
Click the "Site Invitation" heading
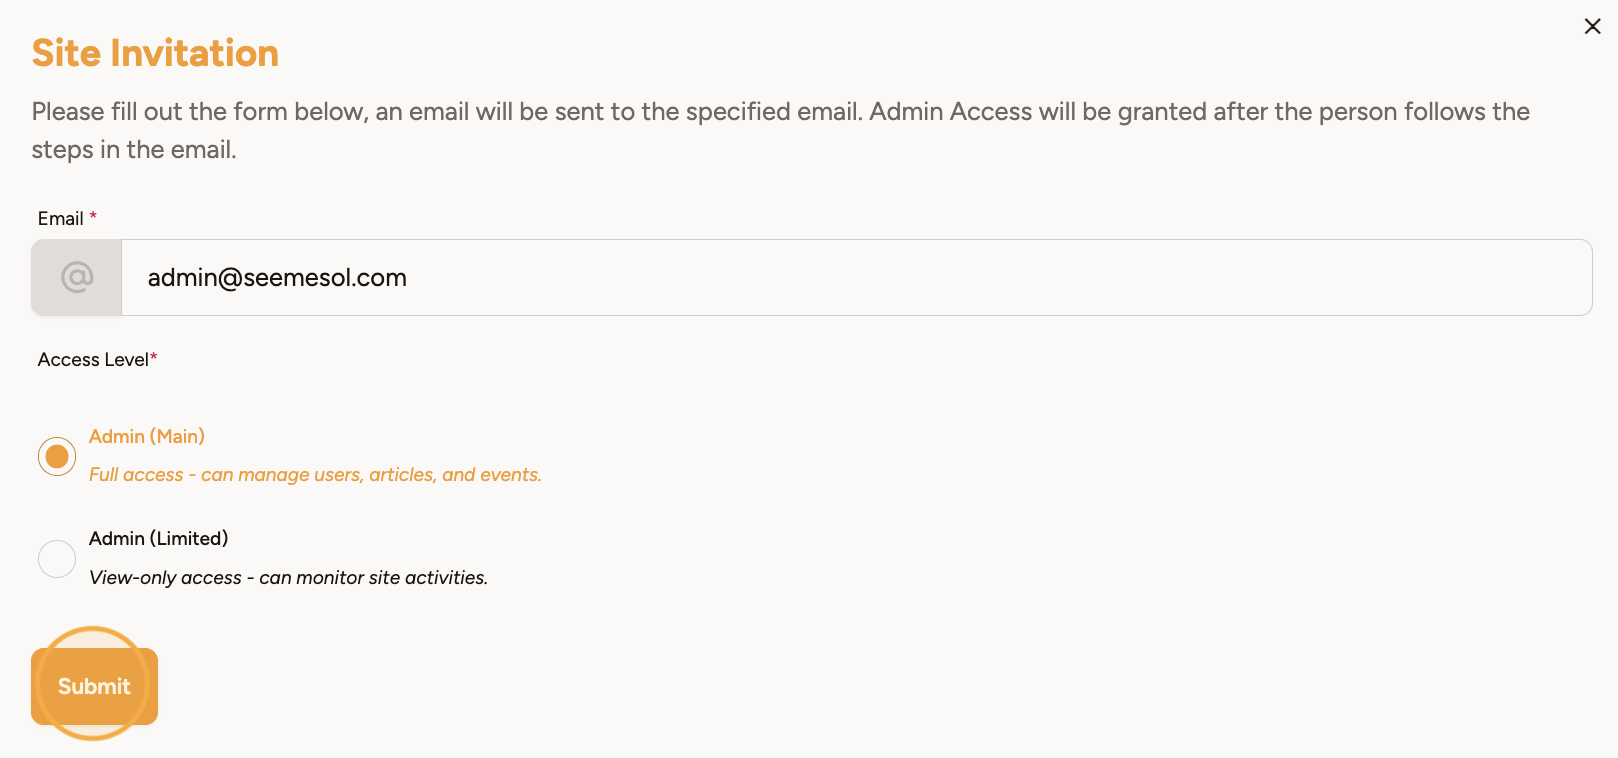click(x=155, y=53)
